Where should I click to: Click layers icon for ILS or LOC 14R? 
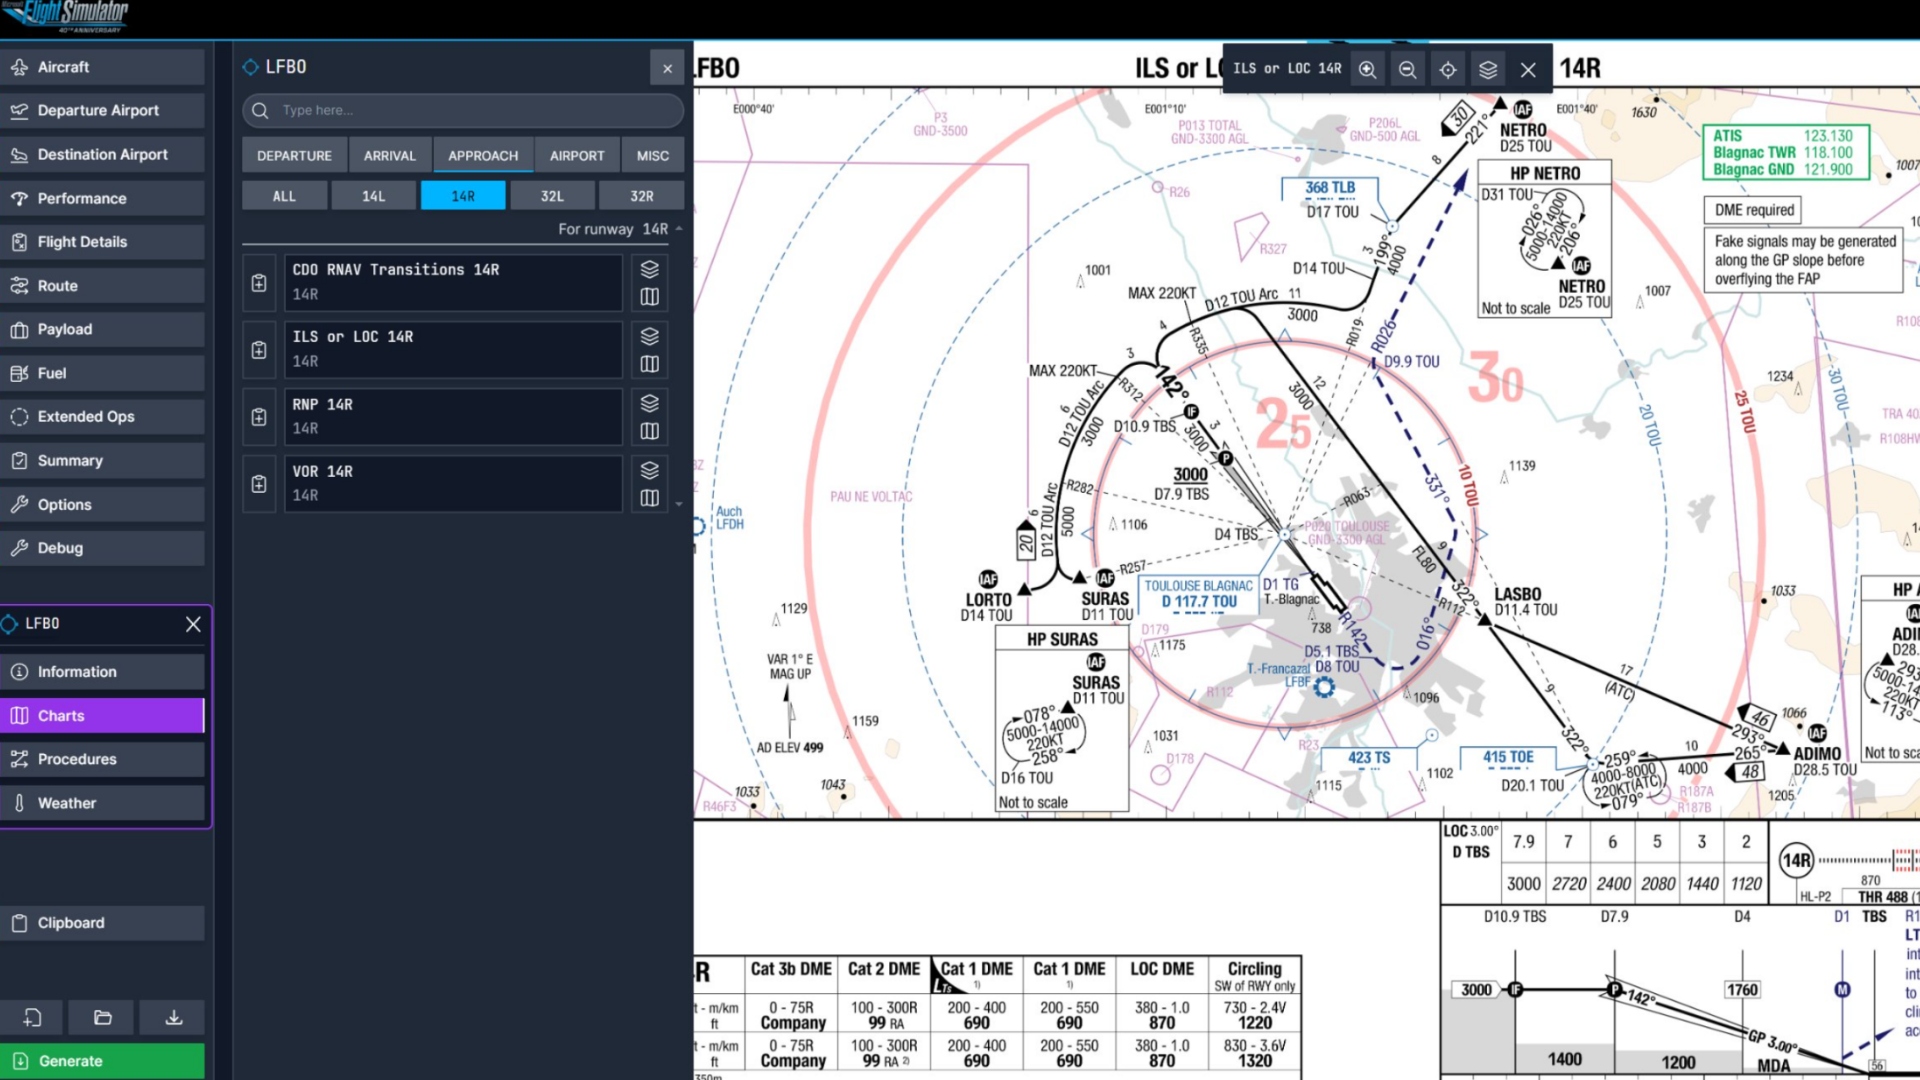point(649,336)
